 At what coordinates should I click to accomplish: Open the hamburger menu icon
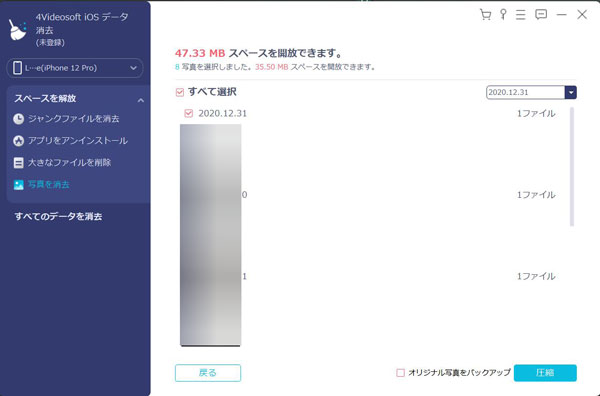pos(520,15)
